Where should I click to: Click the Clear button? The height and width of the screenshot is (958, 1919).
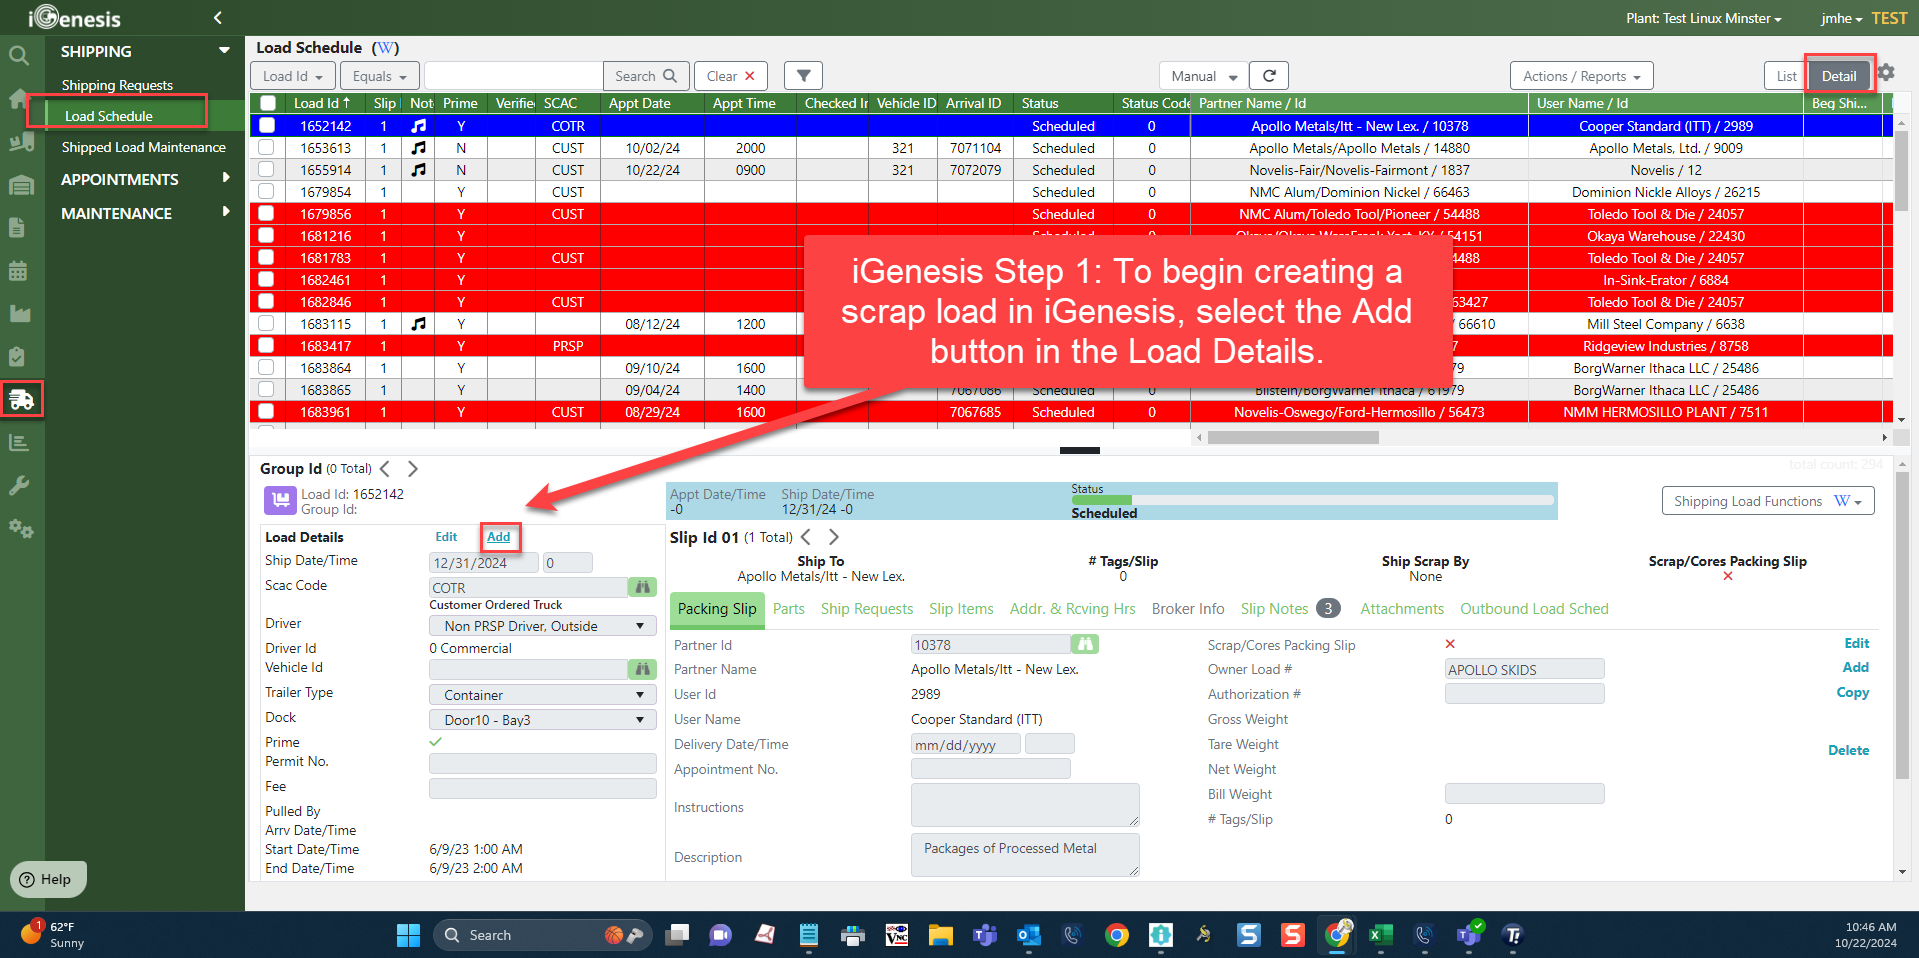[730, 76]
